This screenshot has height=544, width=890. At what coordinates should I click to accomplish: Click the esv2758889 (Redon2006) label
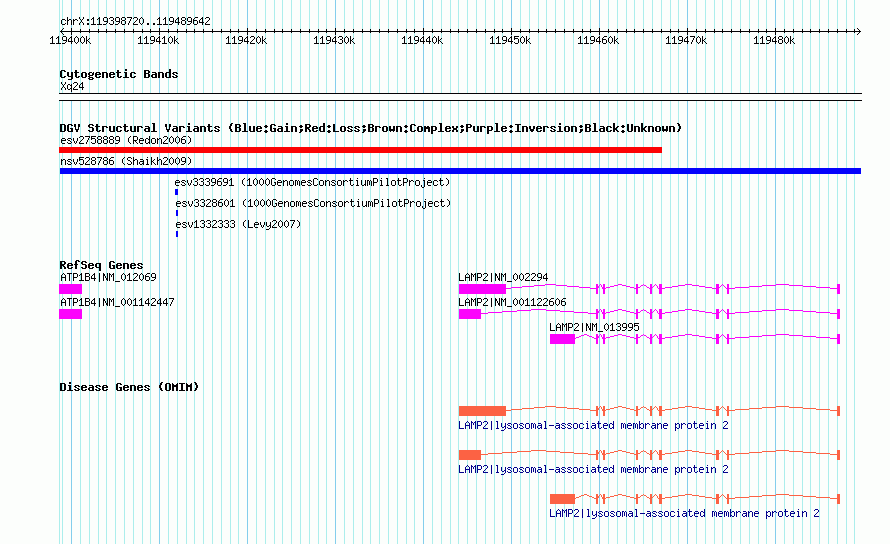pos(126,140)
